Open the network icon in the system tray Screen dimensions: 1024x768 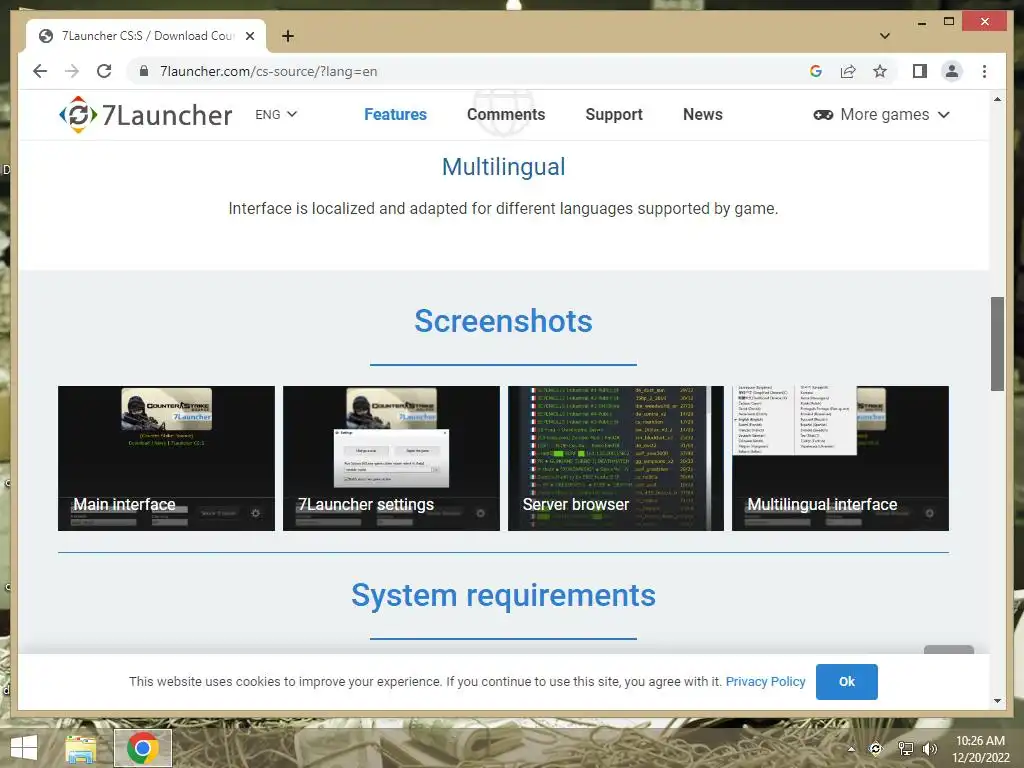pyautogui.click(x=905, y=748)
